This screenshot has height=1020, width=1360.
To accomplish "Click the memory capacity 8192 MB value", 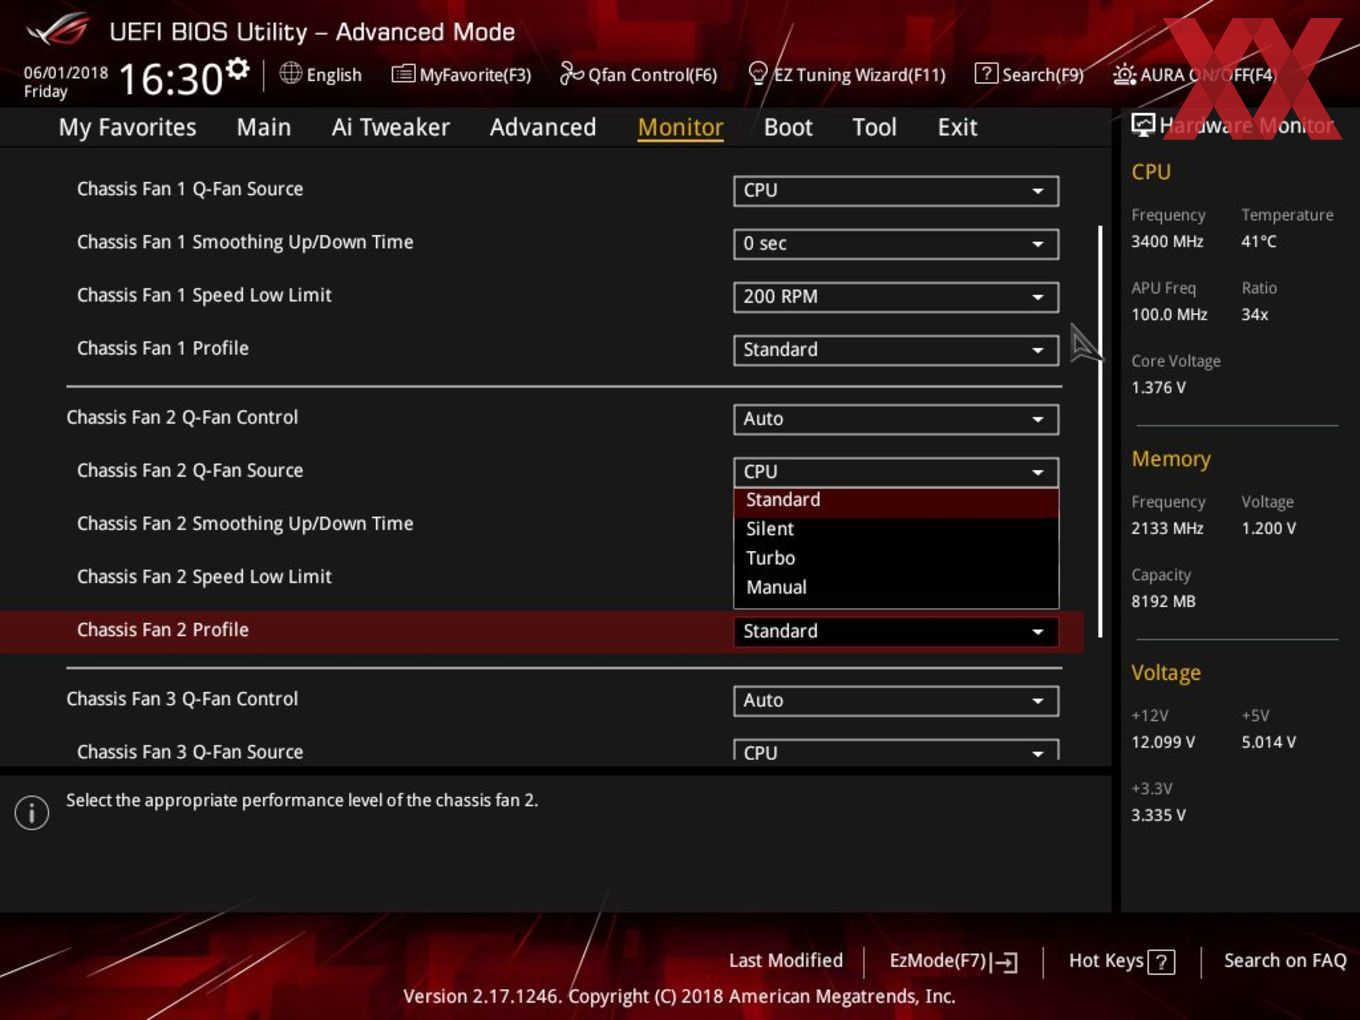I will [1163, 601].
